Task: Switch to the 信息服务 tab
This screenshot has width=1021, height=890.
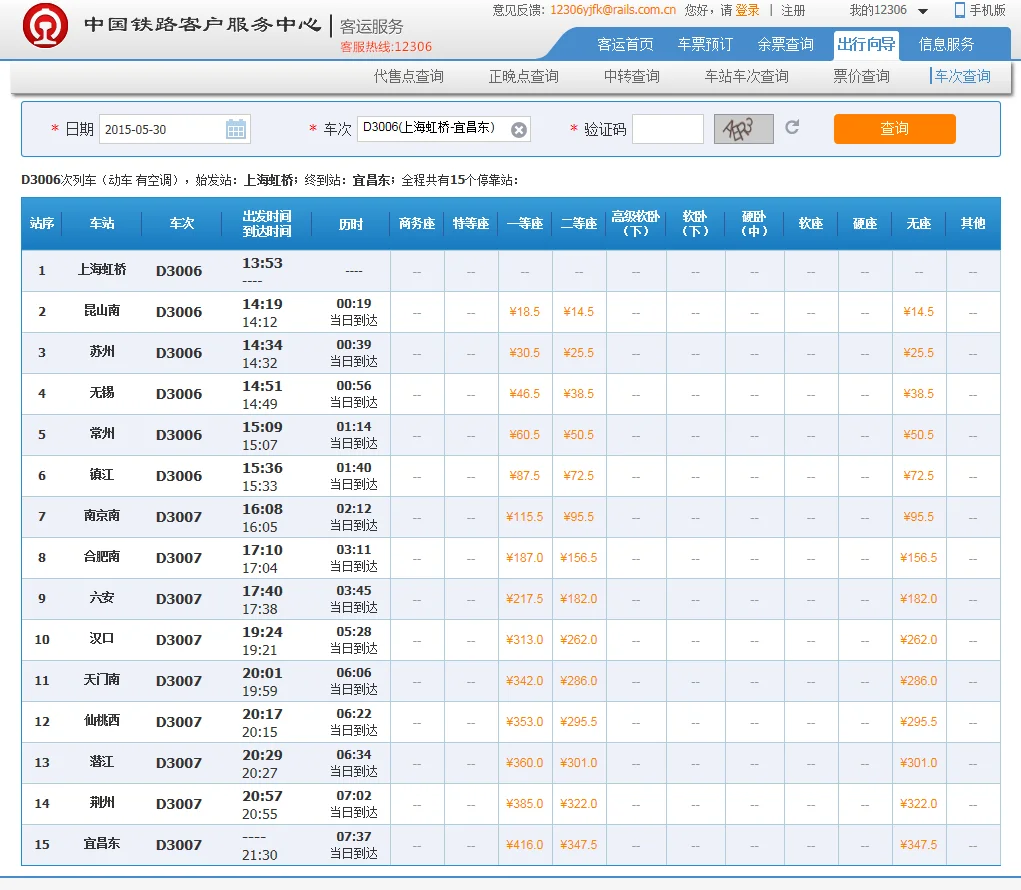Action: 949,45
